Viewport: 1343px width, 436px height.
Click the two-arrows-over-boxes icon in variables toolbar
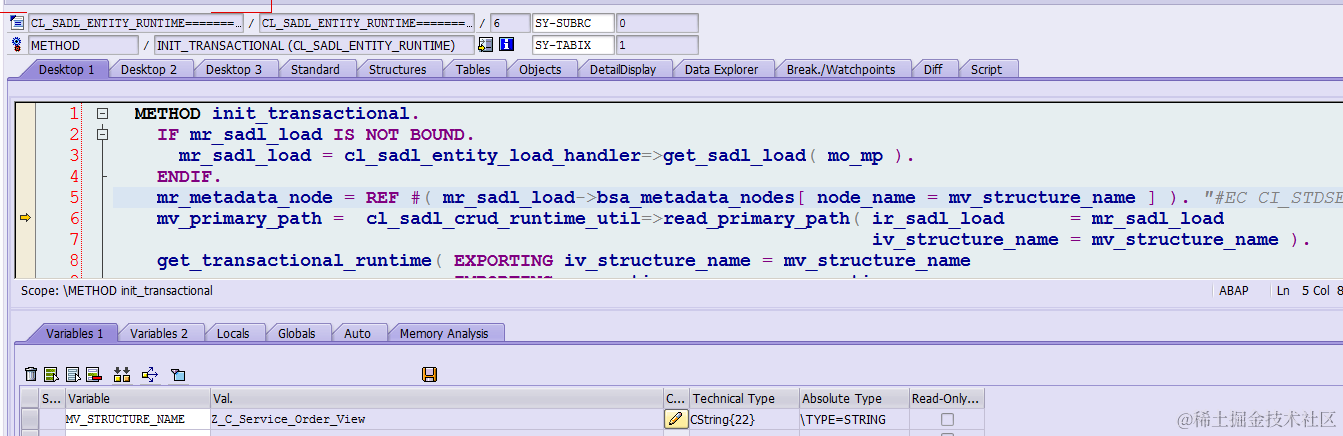tap(122, 374)
